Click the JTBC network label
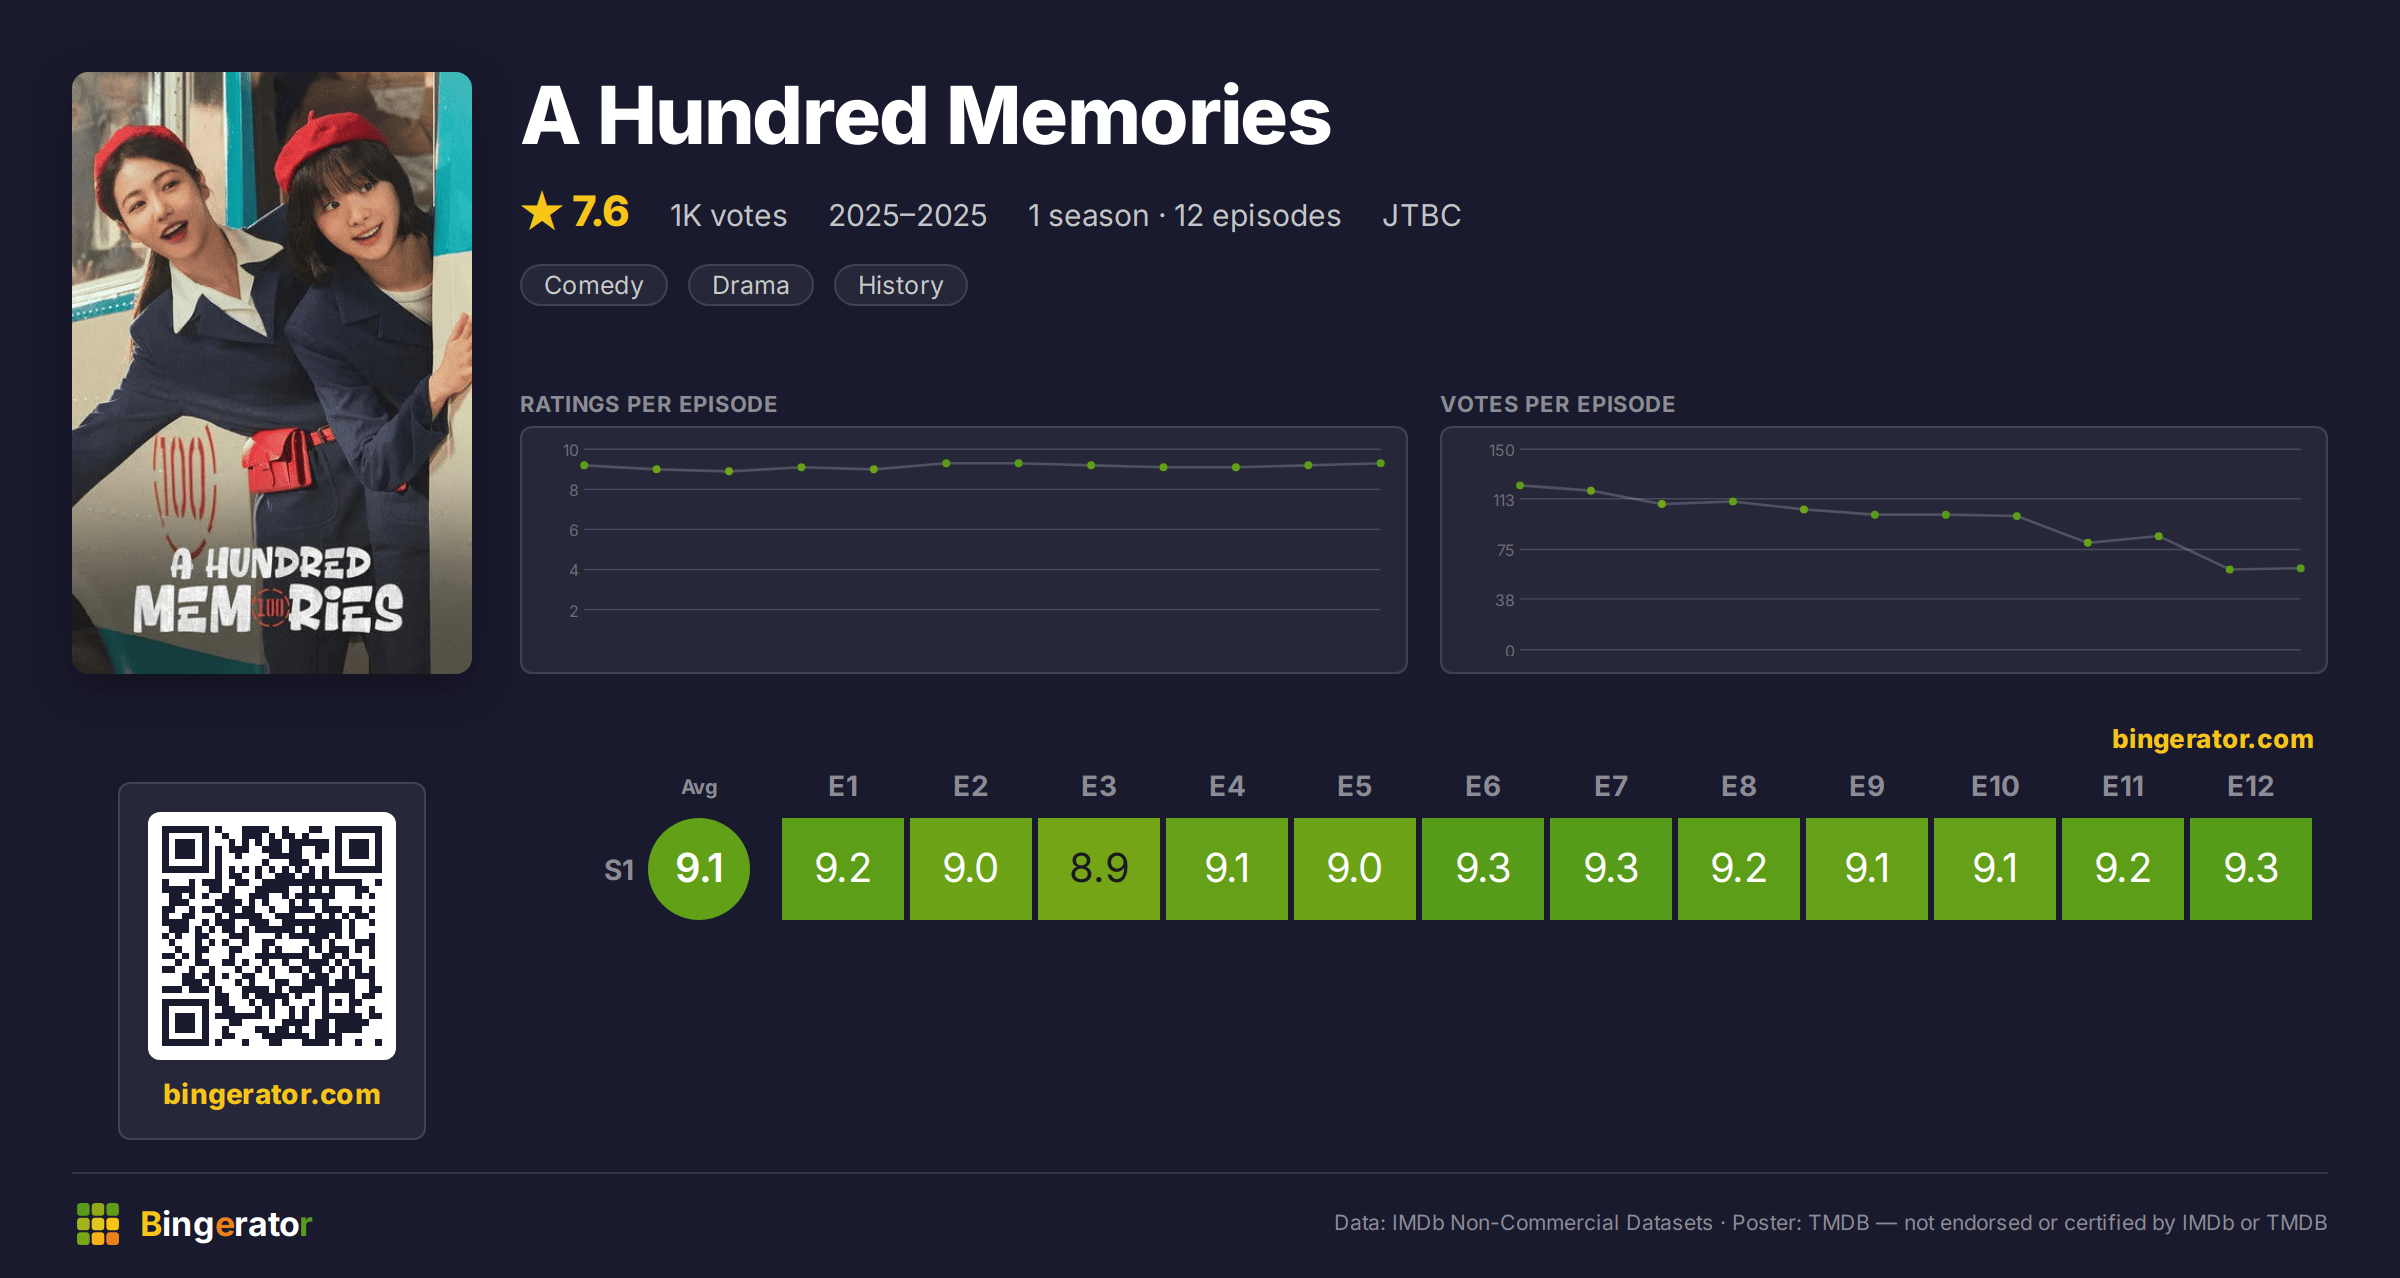 (1422, 215)
